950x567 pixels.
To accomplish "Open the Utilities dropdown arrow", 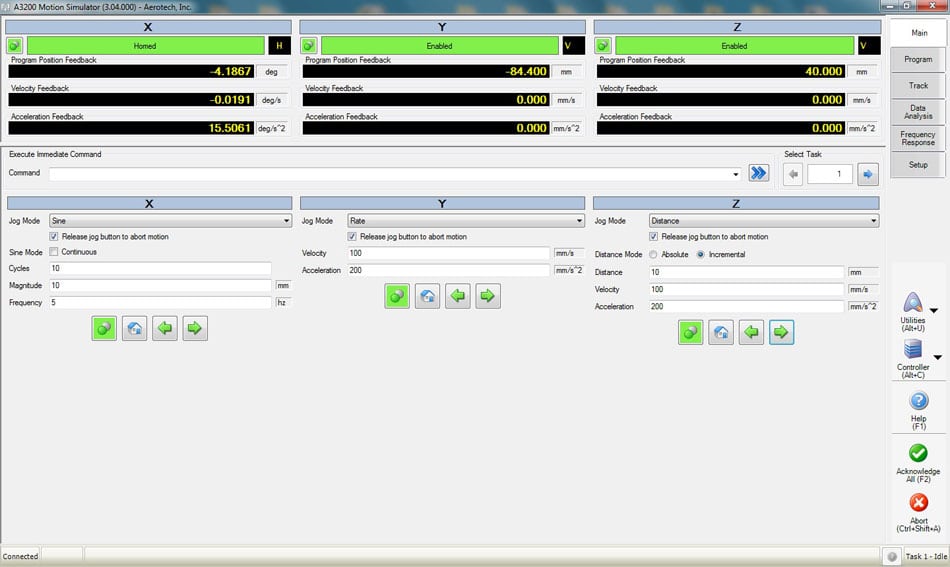I will point(934,311).
